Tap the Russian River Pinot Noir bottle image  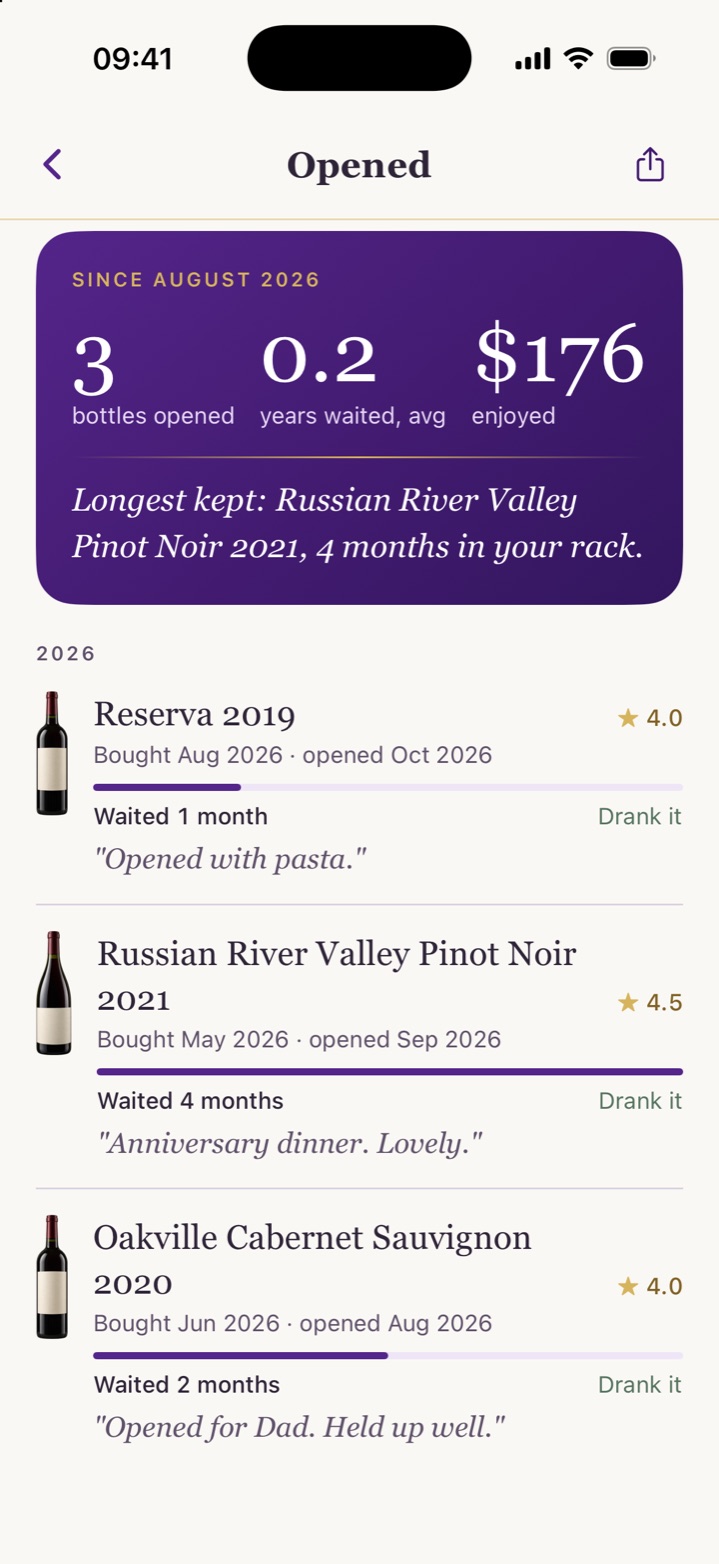click(54, 993)
